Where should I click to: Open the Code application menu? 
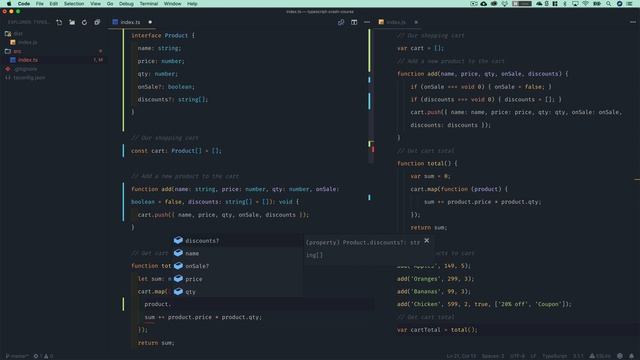point(24,4)
